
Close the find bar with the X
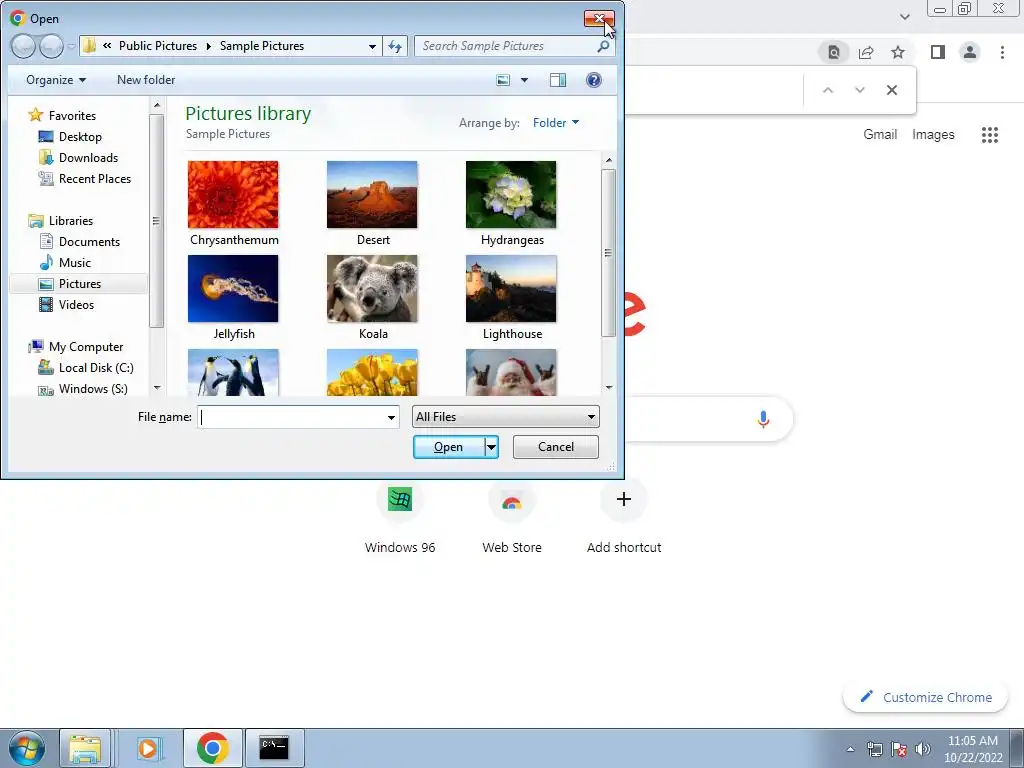coord(891,90)
